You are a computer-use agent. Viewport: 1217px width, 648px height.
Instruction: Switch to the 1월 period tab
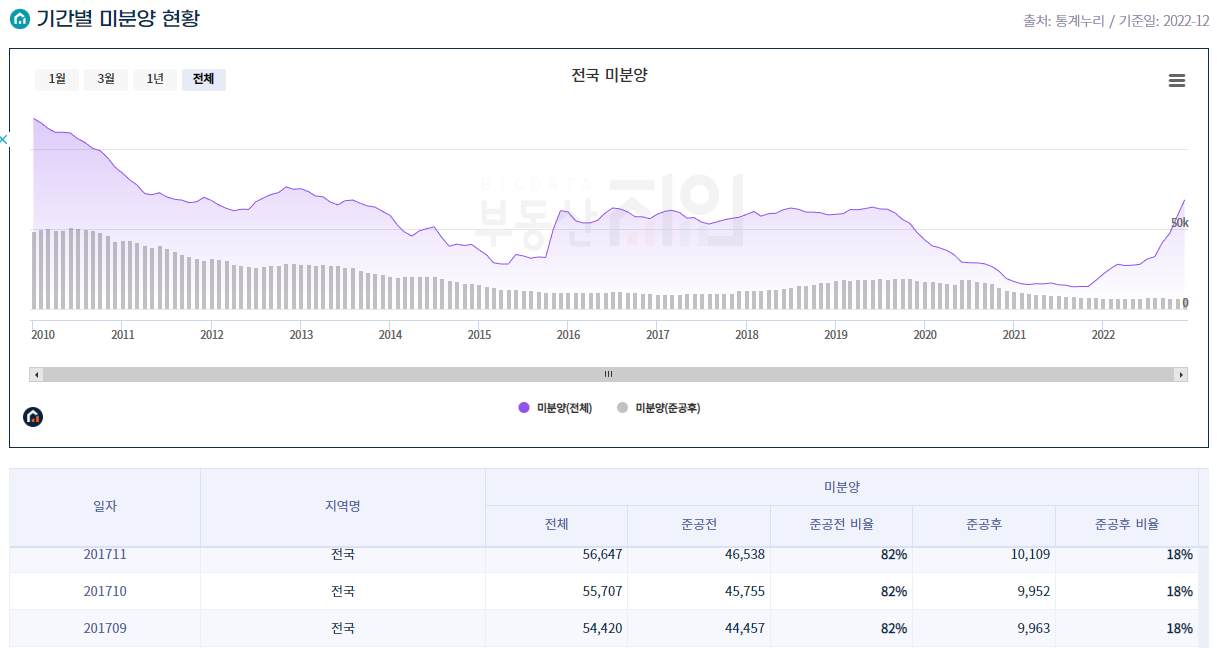pos(56,79)
